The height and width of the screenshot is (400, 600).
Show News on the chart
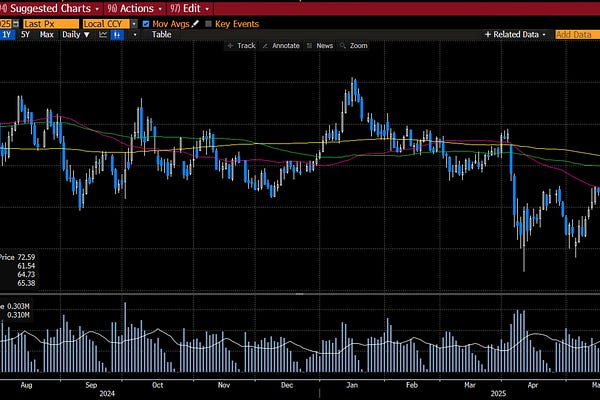click(320, 46)
